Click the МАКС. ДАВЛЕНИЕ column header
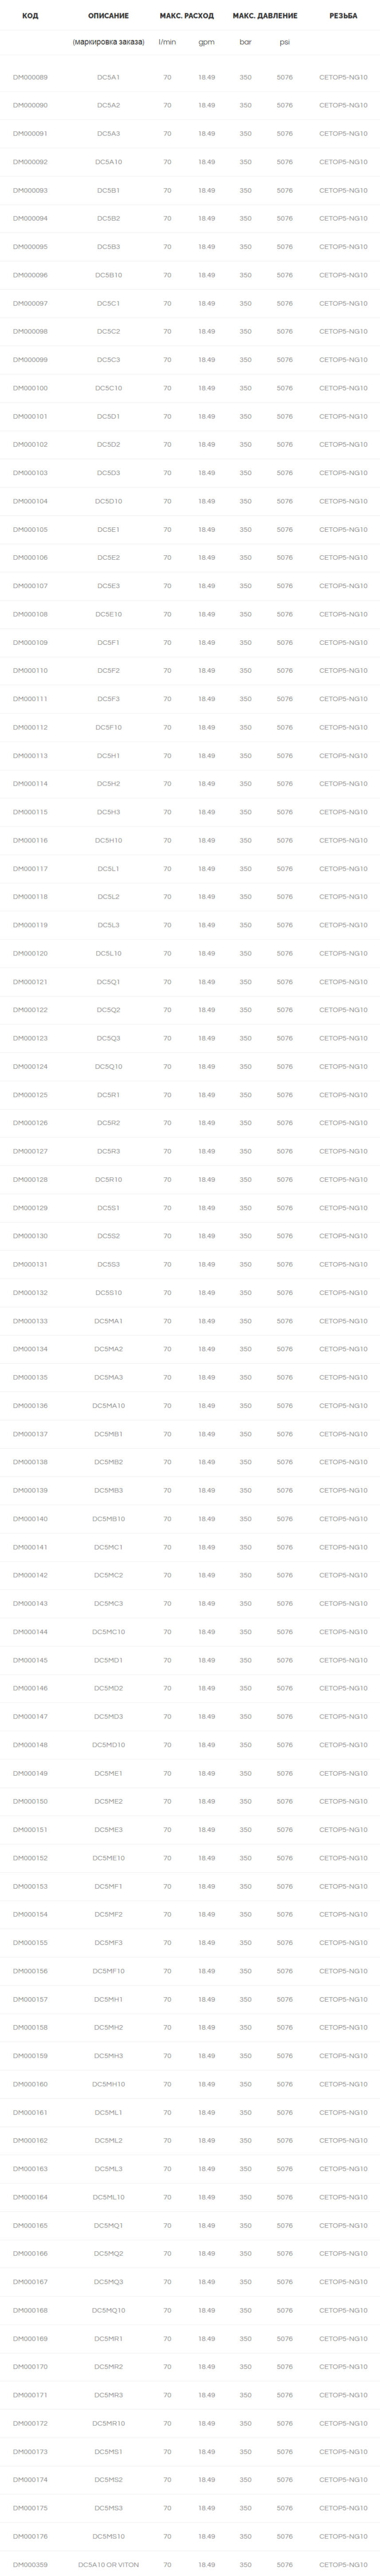Screen dimensions: 380x2576 tap(265, 16)
